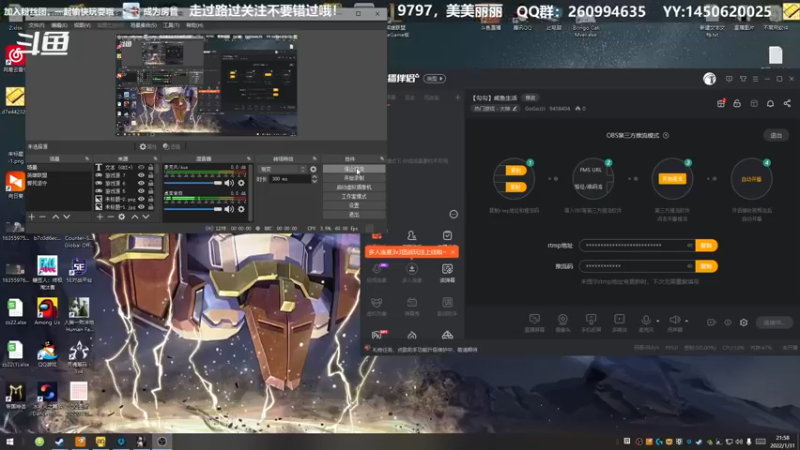800x450 pixels.
Task: Expand speaker options arrow in Douyu toolbar
Action: [687, 321]
